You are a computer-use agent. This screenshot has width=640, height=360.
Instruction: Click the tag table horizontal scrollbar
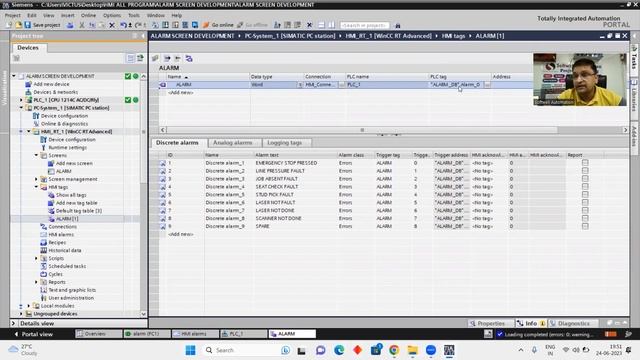pos(362,130)
